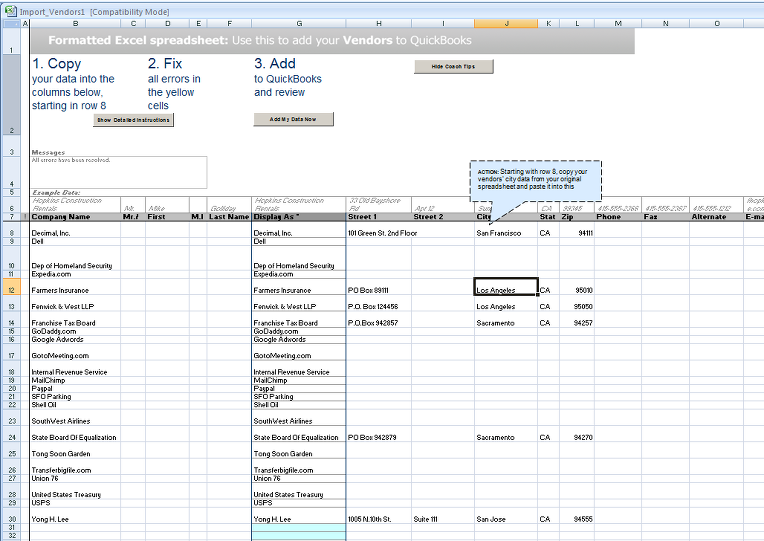Click the Add My Data Now button

pos(293,119)
